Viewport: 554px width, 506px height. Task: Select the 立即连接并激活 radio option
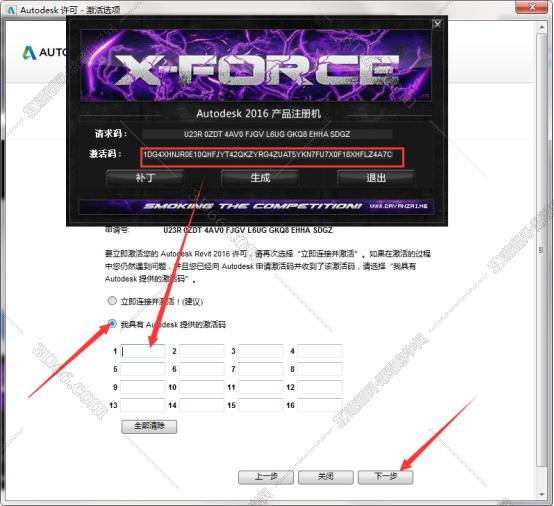pos(112,301)
